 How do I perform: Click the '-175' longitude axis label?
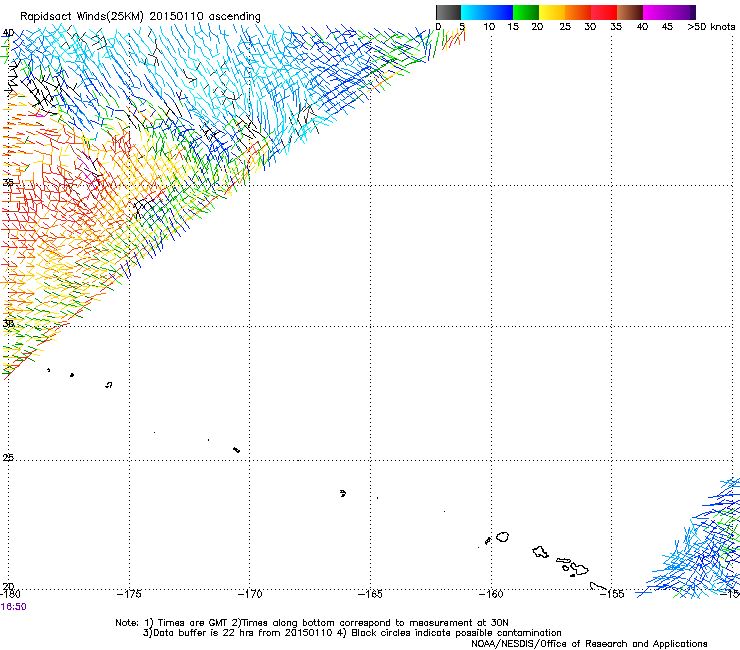tap(128, 594)
